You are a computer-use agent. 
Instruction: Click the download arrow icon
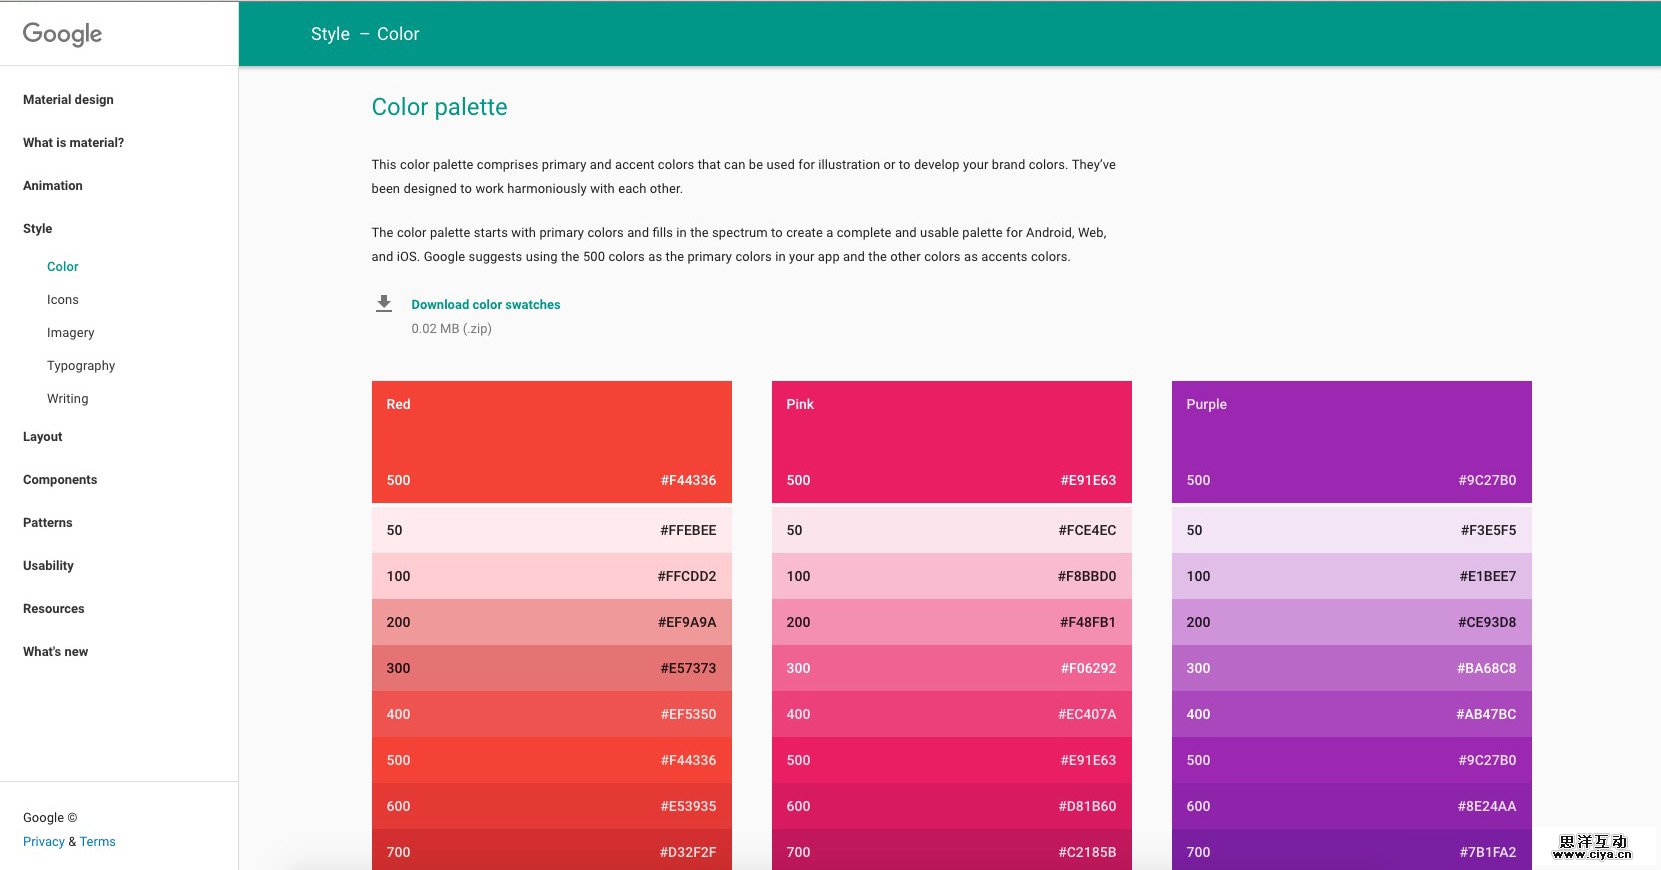point(384,303)
